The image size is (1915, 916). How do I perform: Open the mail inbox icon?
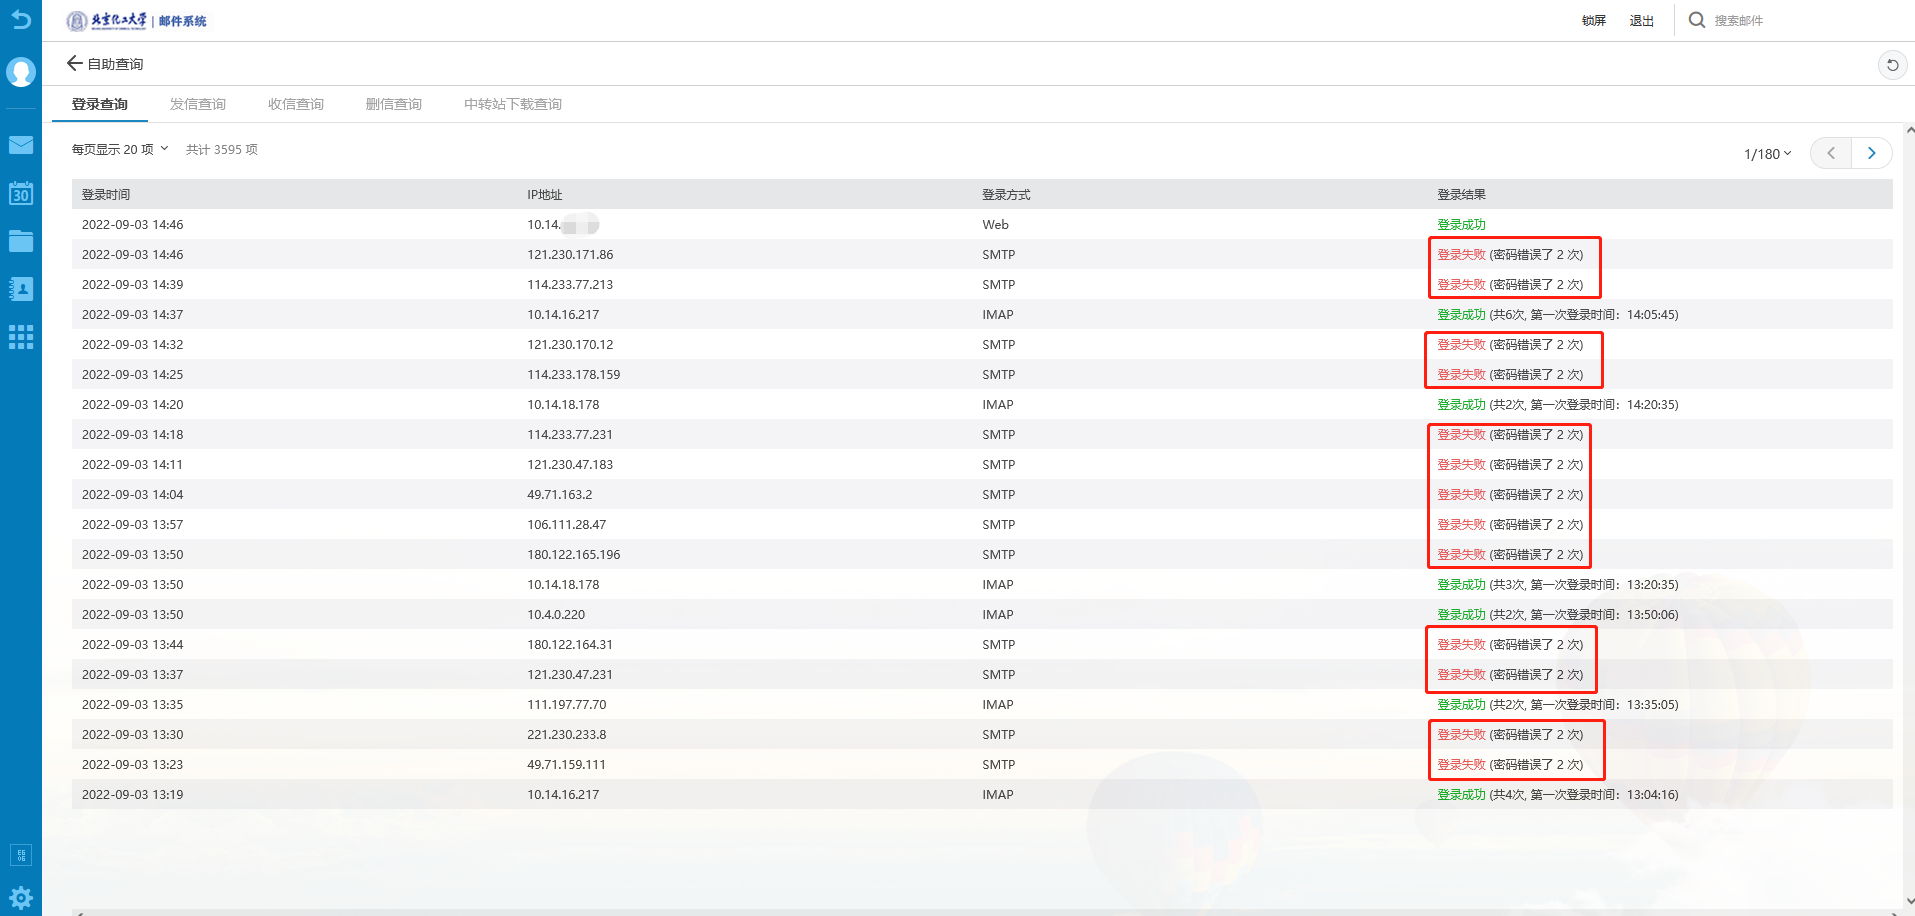pyautogui.click(x=21, y=145)
